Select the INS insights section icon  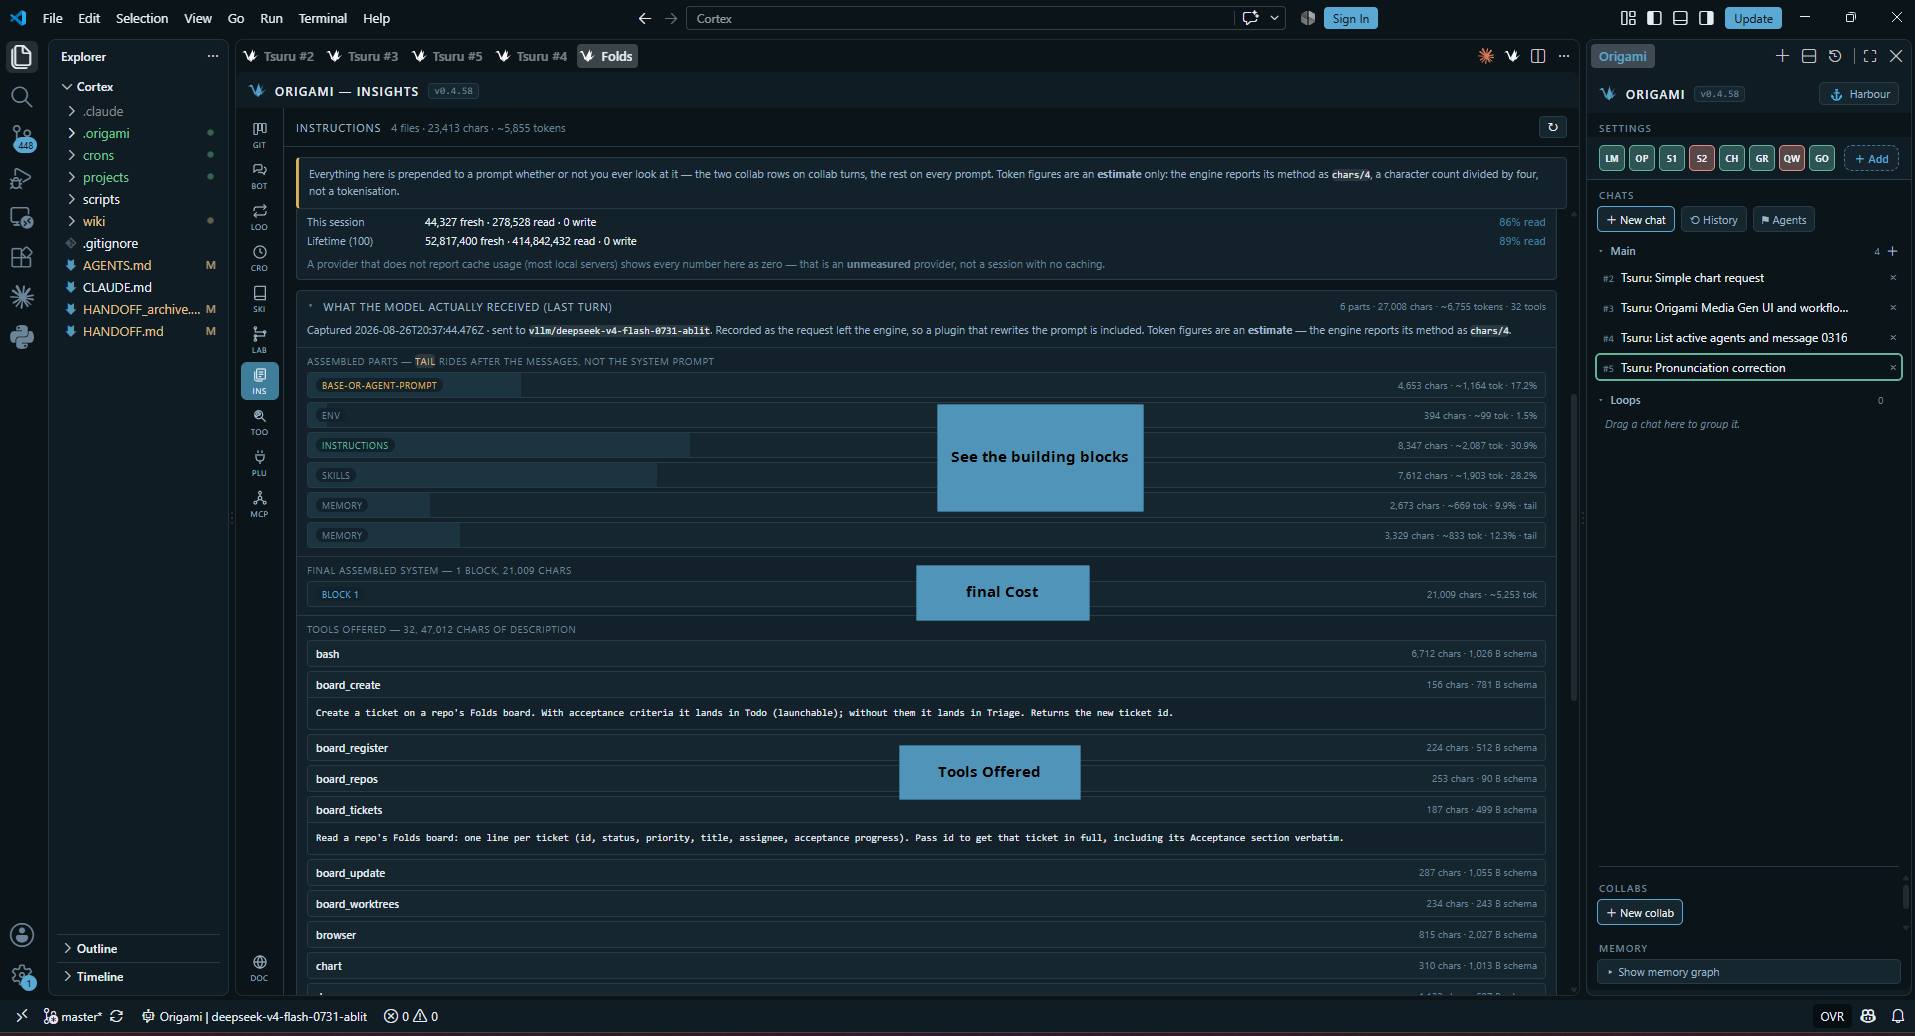tap(259, 381)
